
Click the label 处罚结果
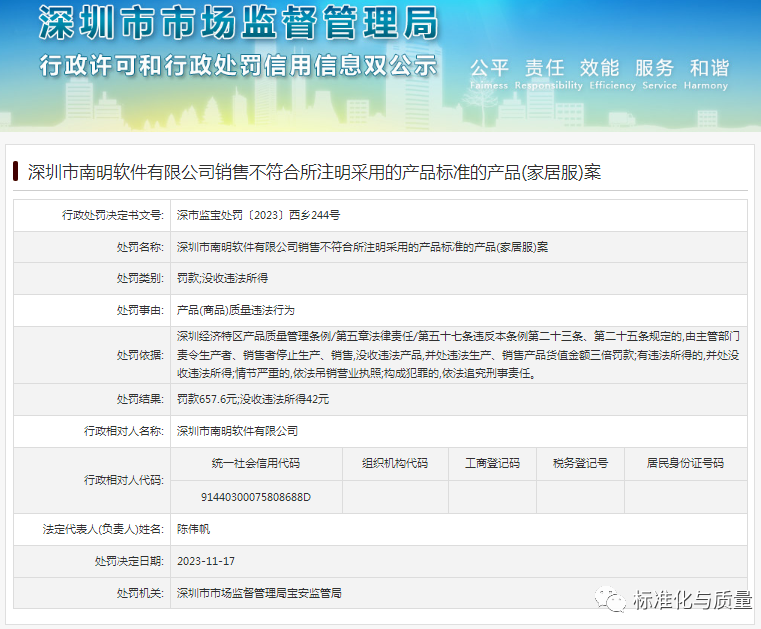pyautogui.click(x=140, y=399)
